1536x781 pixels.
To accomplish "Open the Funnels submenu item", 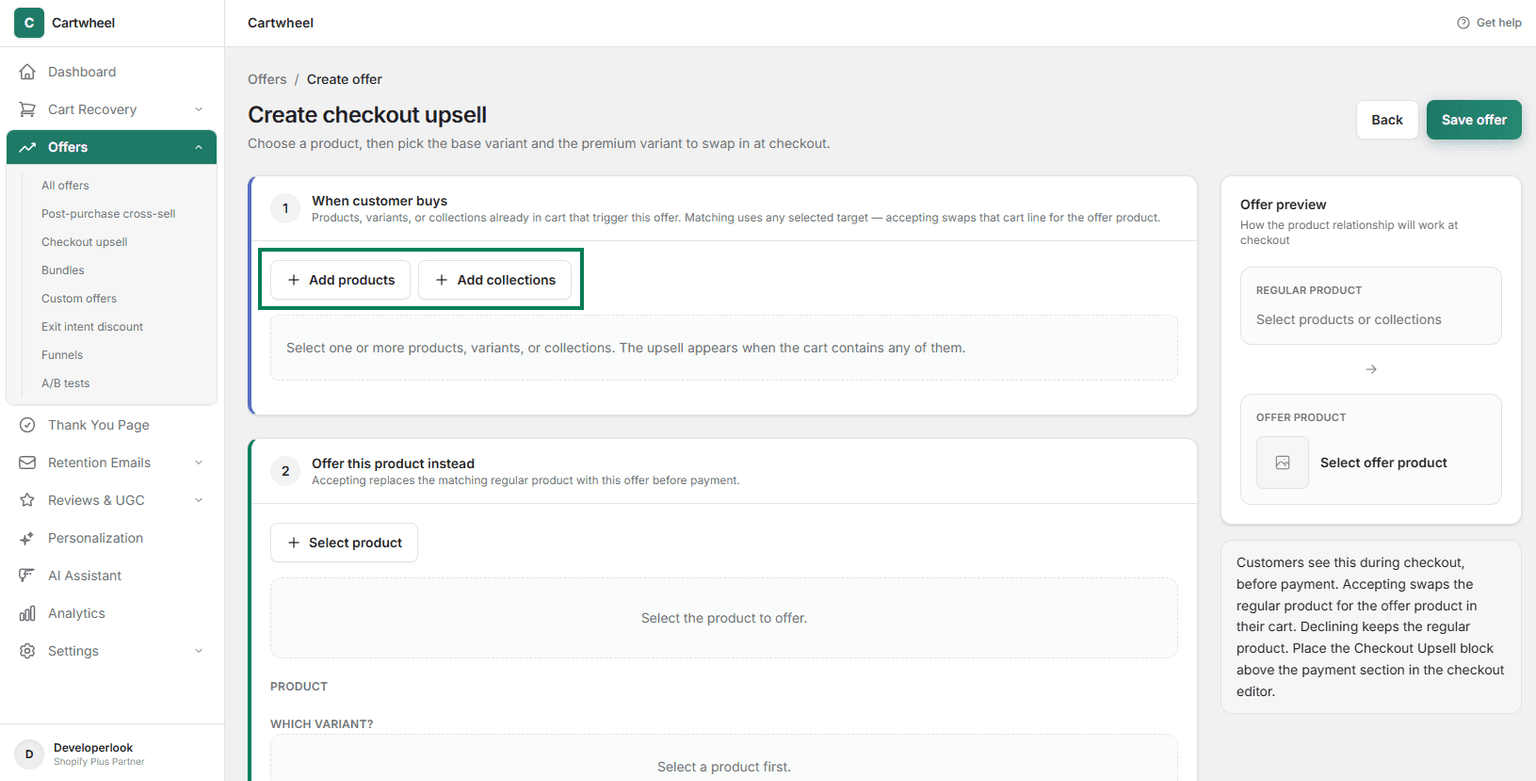I will pyautogui.click(x=62, y=355).
